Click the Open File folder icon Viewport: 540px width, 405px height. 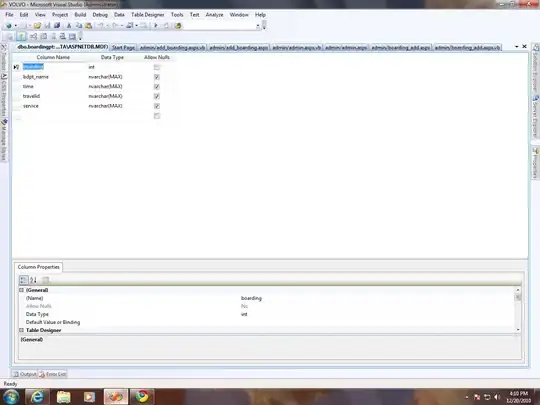click(x=37, y=25)
